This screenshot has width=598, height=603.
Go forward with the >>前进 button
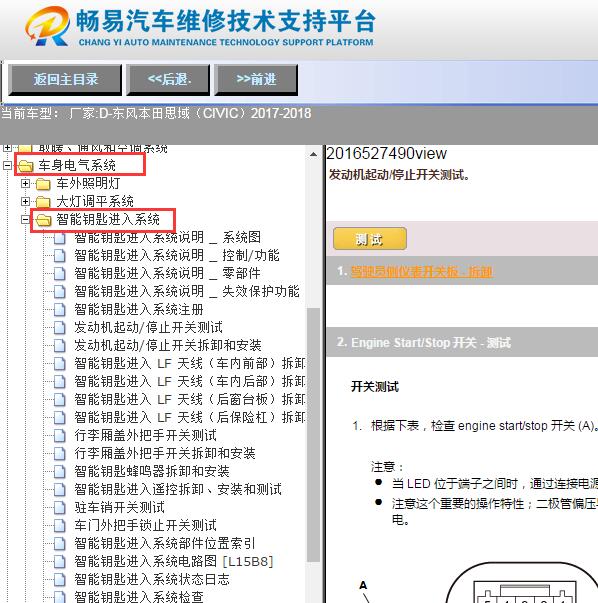point(256,80)
